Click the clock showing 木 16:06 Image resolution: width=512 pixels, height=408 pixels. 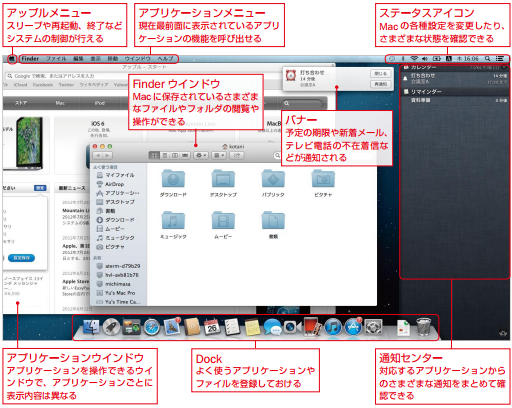click(x=467, y=59)
